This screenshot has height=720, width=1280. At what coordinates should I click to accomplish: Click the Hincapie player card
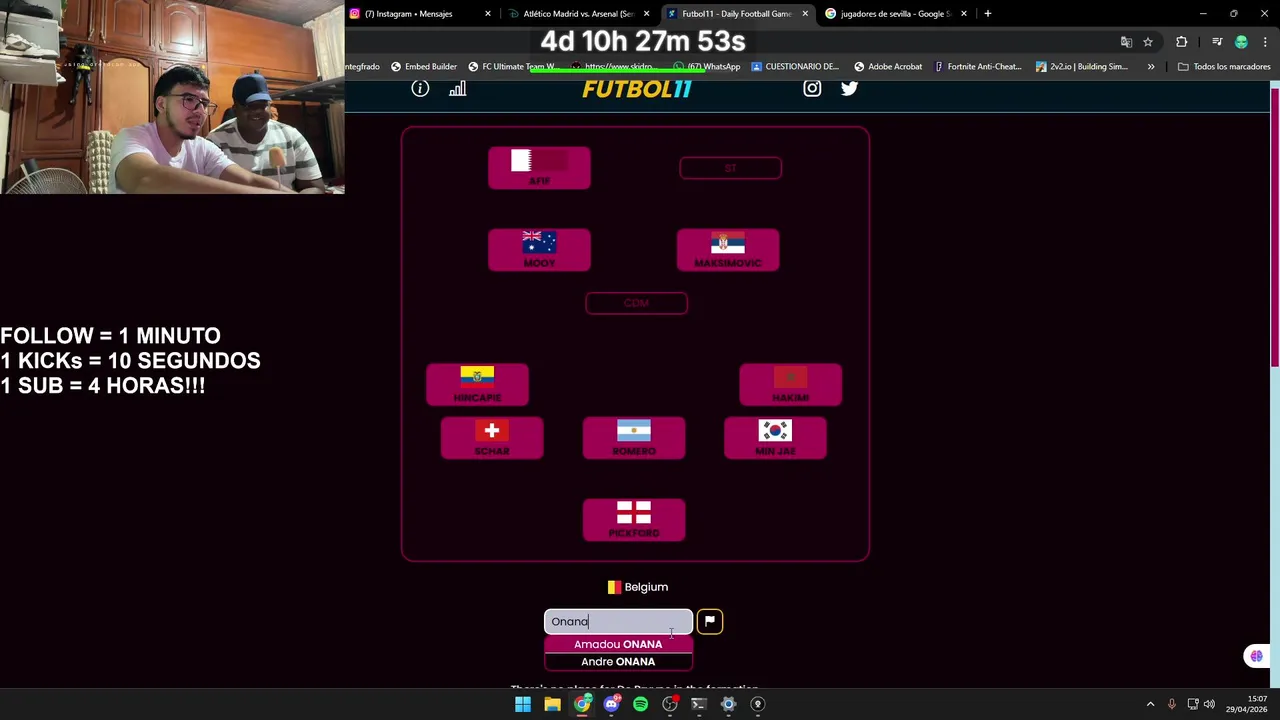[x=477, y=385]
